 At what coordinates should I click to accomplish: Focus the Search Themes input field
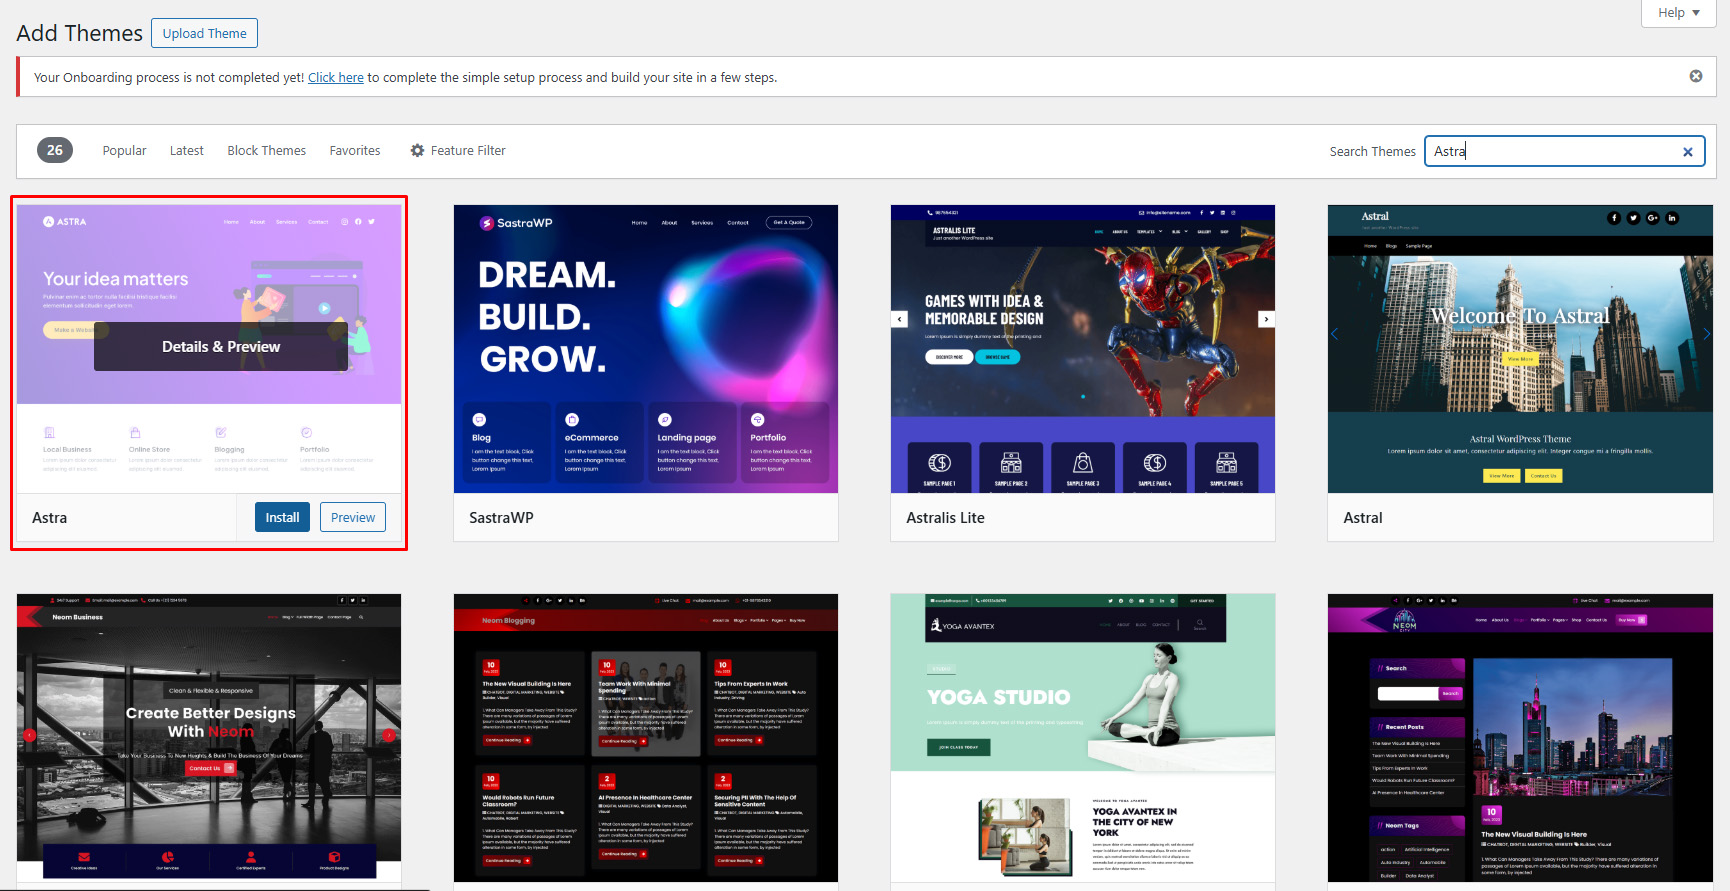tap(1550, 151)
